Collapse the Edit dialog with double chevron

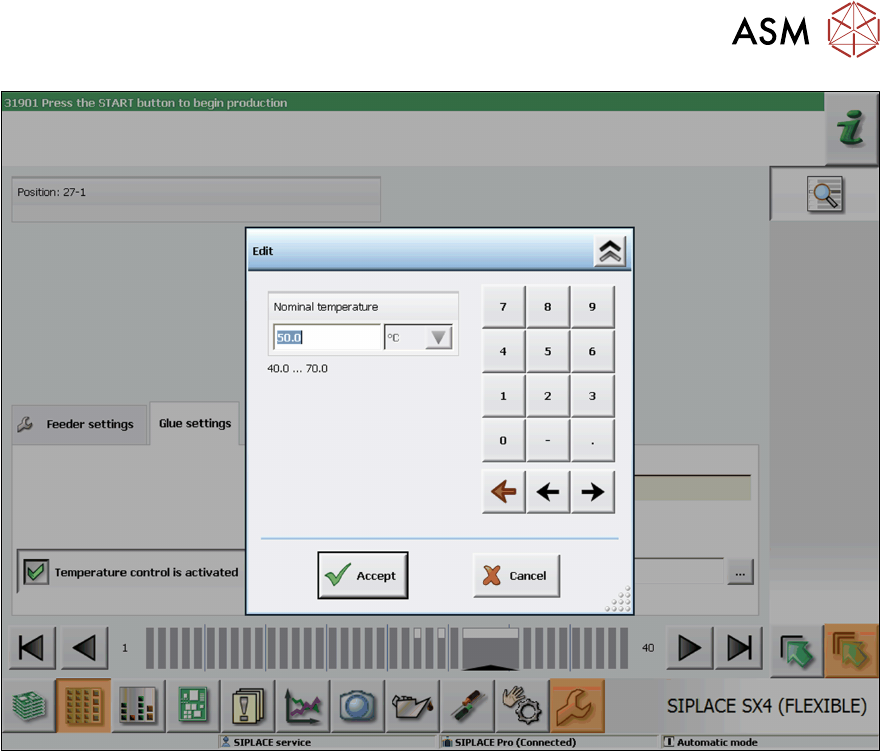(x=610, y=250)
